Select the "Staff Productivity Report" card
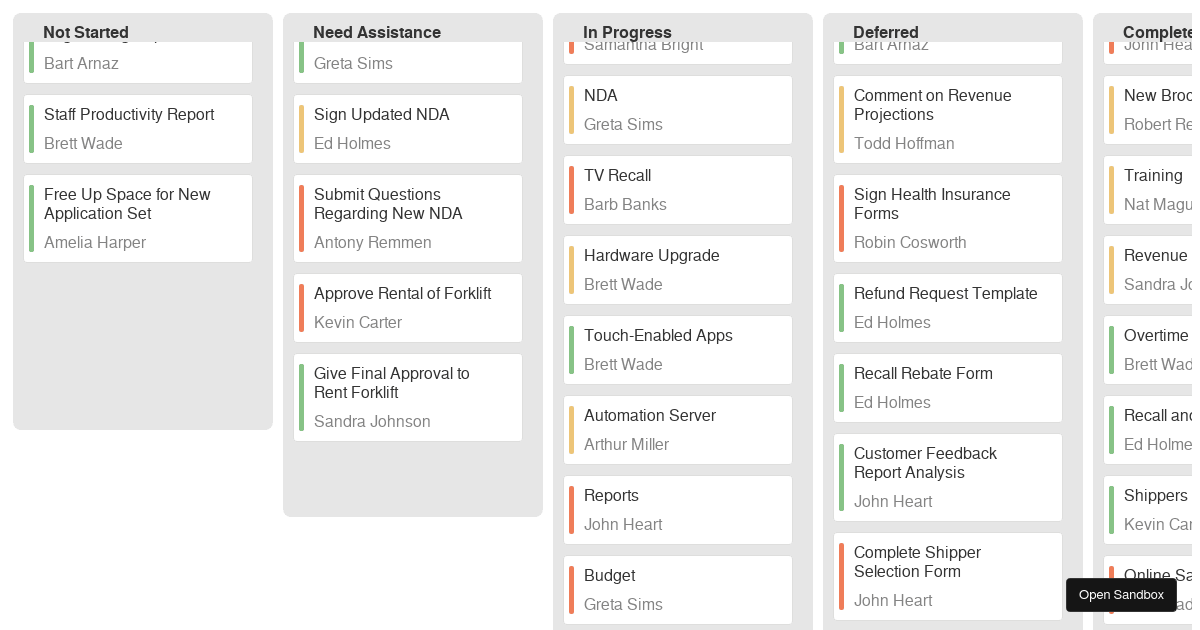Image resolution: width=1200 pixels, height=630 pixels. [x=137, y=128]
